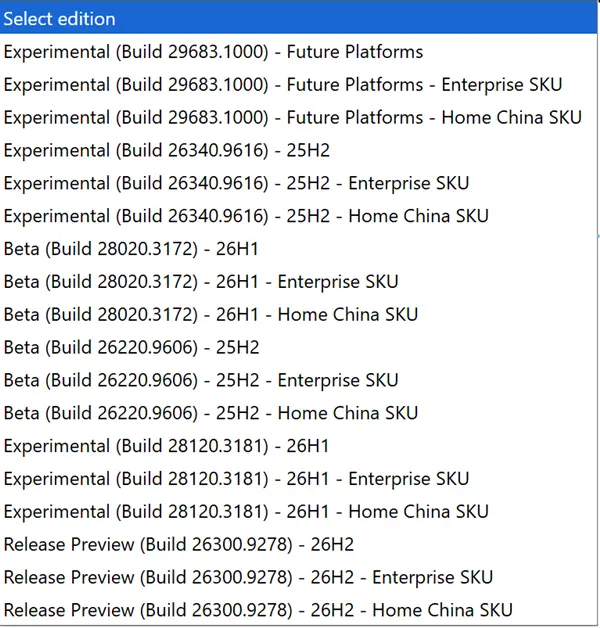Choose Beta Build 26220.9606 25H2
600x628 pixels.
pyautogui.click(x=298, y=347)
